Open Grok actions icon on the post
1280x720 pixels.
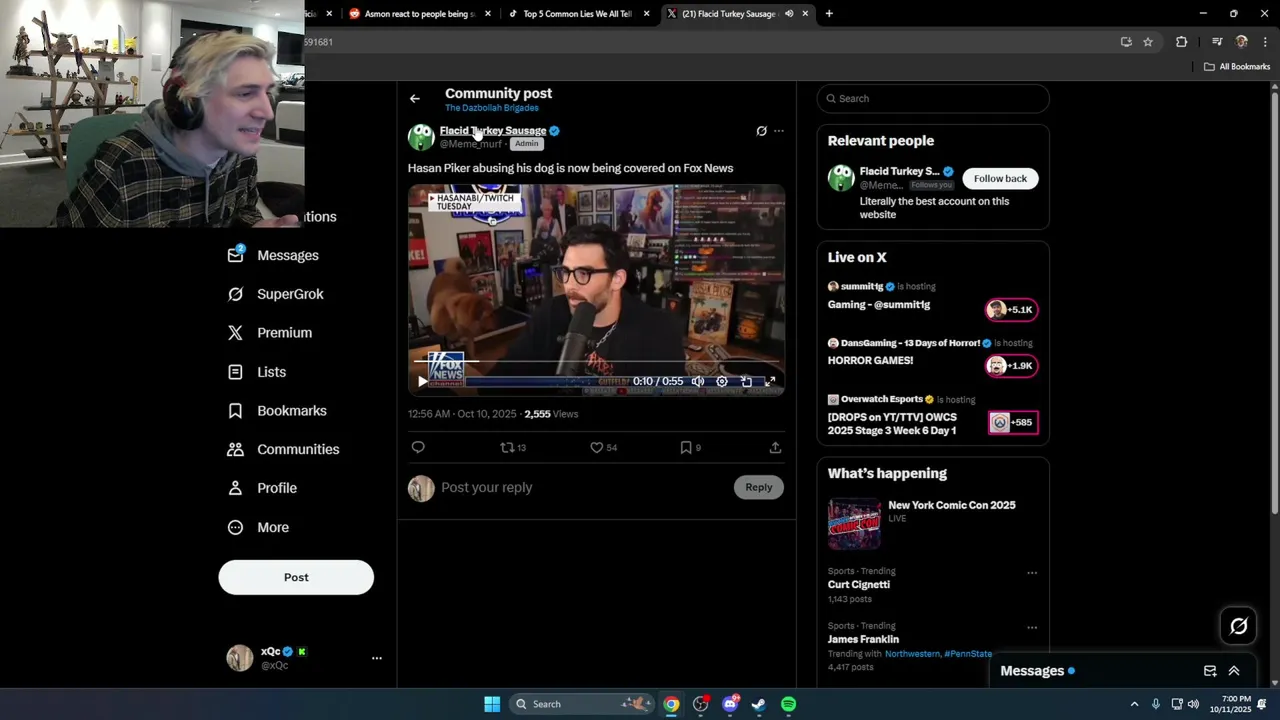(x=761, y=131)
